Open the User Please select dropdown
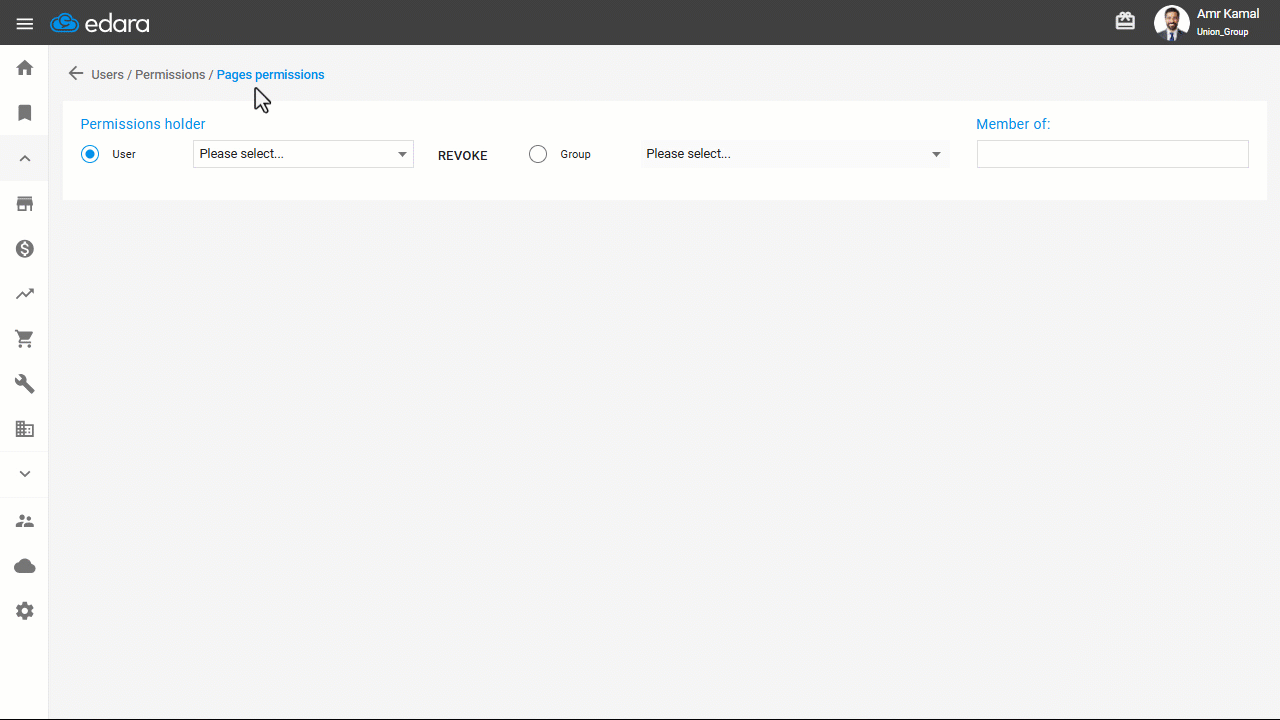This screenshot has width=1280, height=720. (x=303, y=154)
